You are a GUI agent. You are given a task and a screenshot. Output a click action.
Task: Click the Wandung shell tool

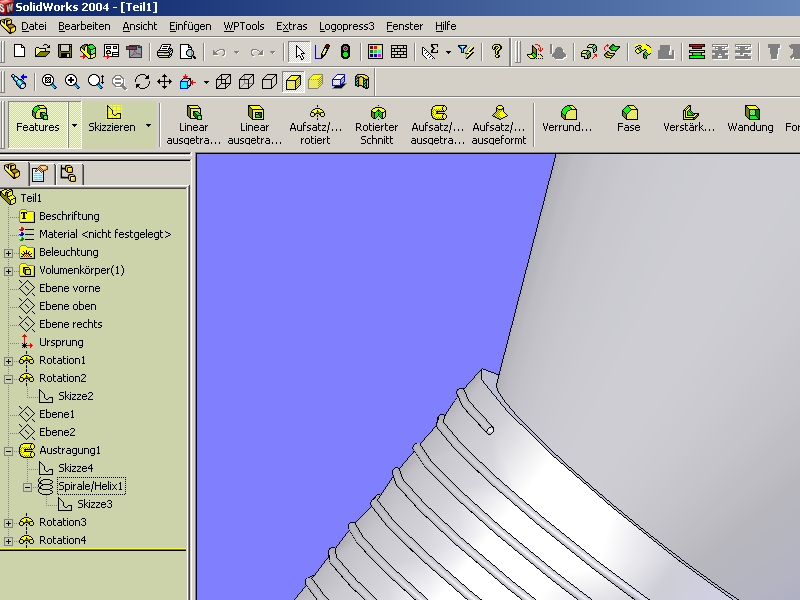click(x=750, y=119)
